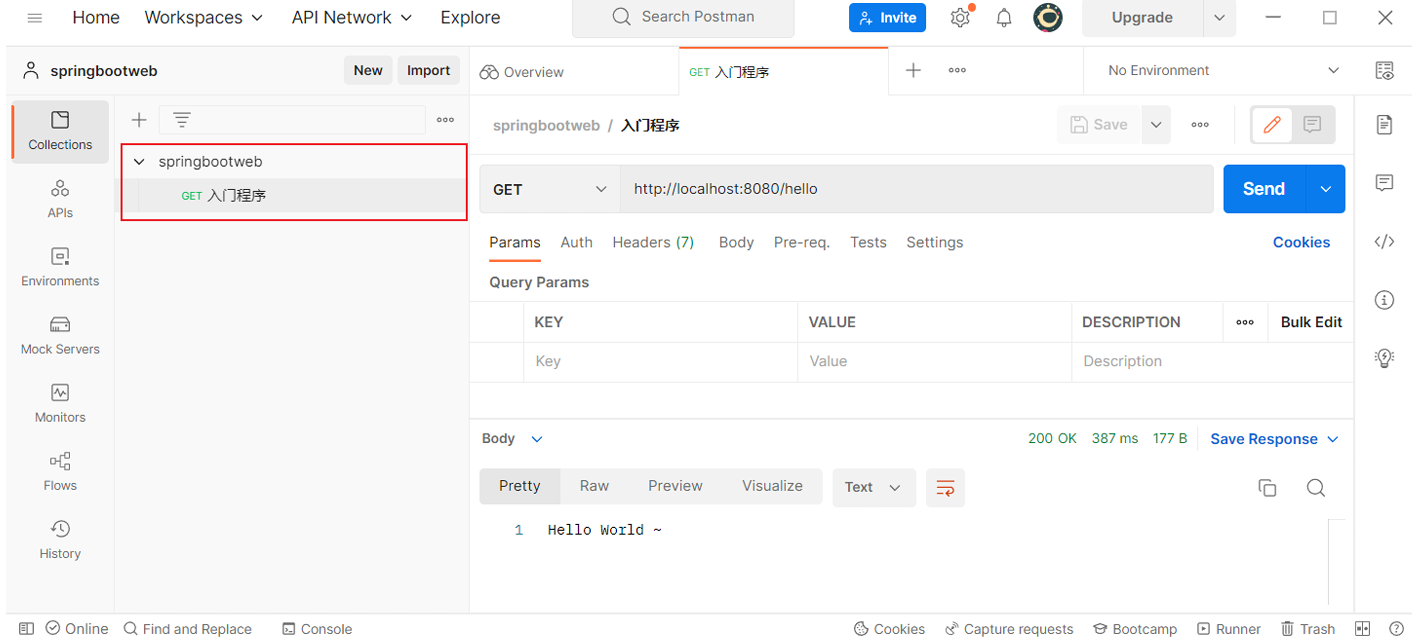
Task: Click the filter collections icon
Action: tap(181, 120)
